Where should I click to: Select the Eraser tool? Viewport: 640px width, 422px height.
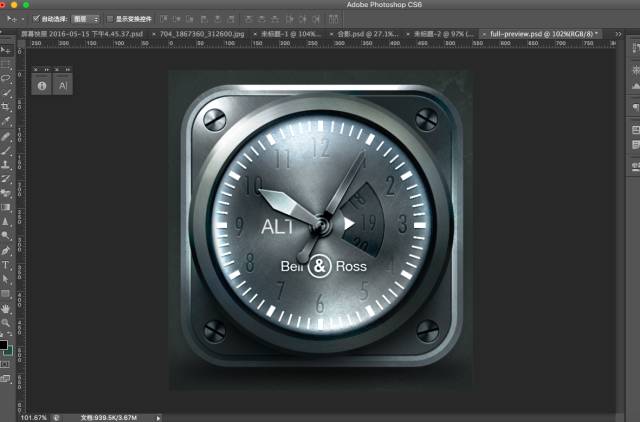5,193
